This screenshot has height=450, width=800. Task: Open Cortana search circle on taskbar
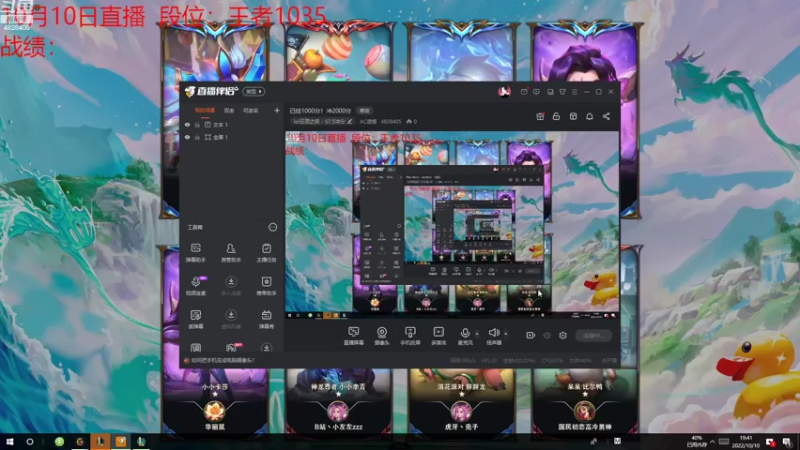30,441
